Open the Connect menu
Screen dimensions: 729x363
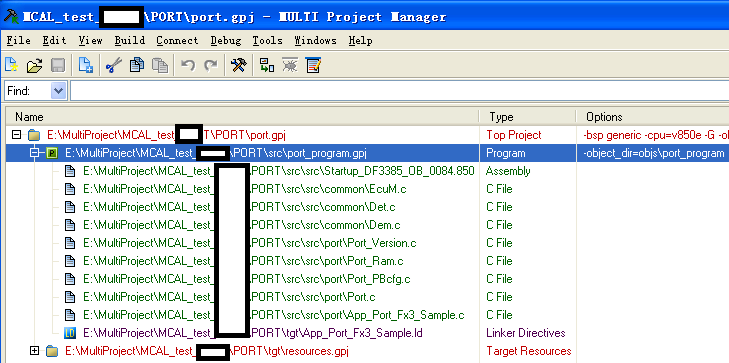[177, 41]
